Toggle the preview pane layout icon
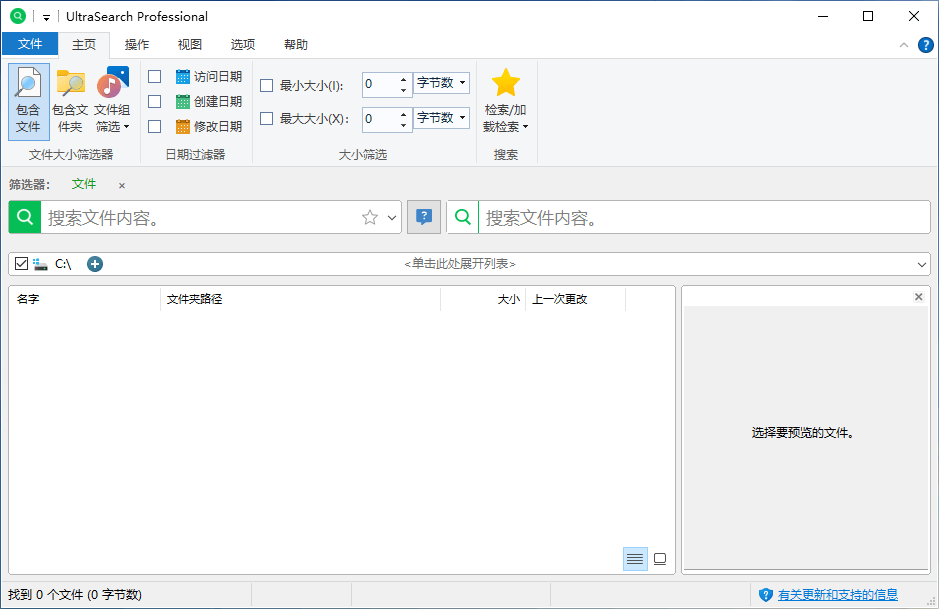The width and height of the screenshot is (939, 609). coord(660,558)
